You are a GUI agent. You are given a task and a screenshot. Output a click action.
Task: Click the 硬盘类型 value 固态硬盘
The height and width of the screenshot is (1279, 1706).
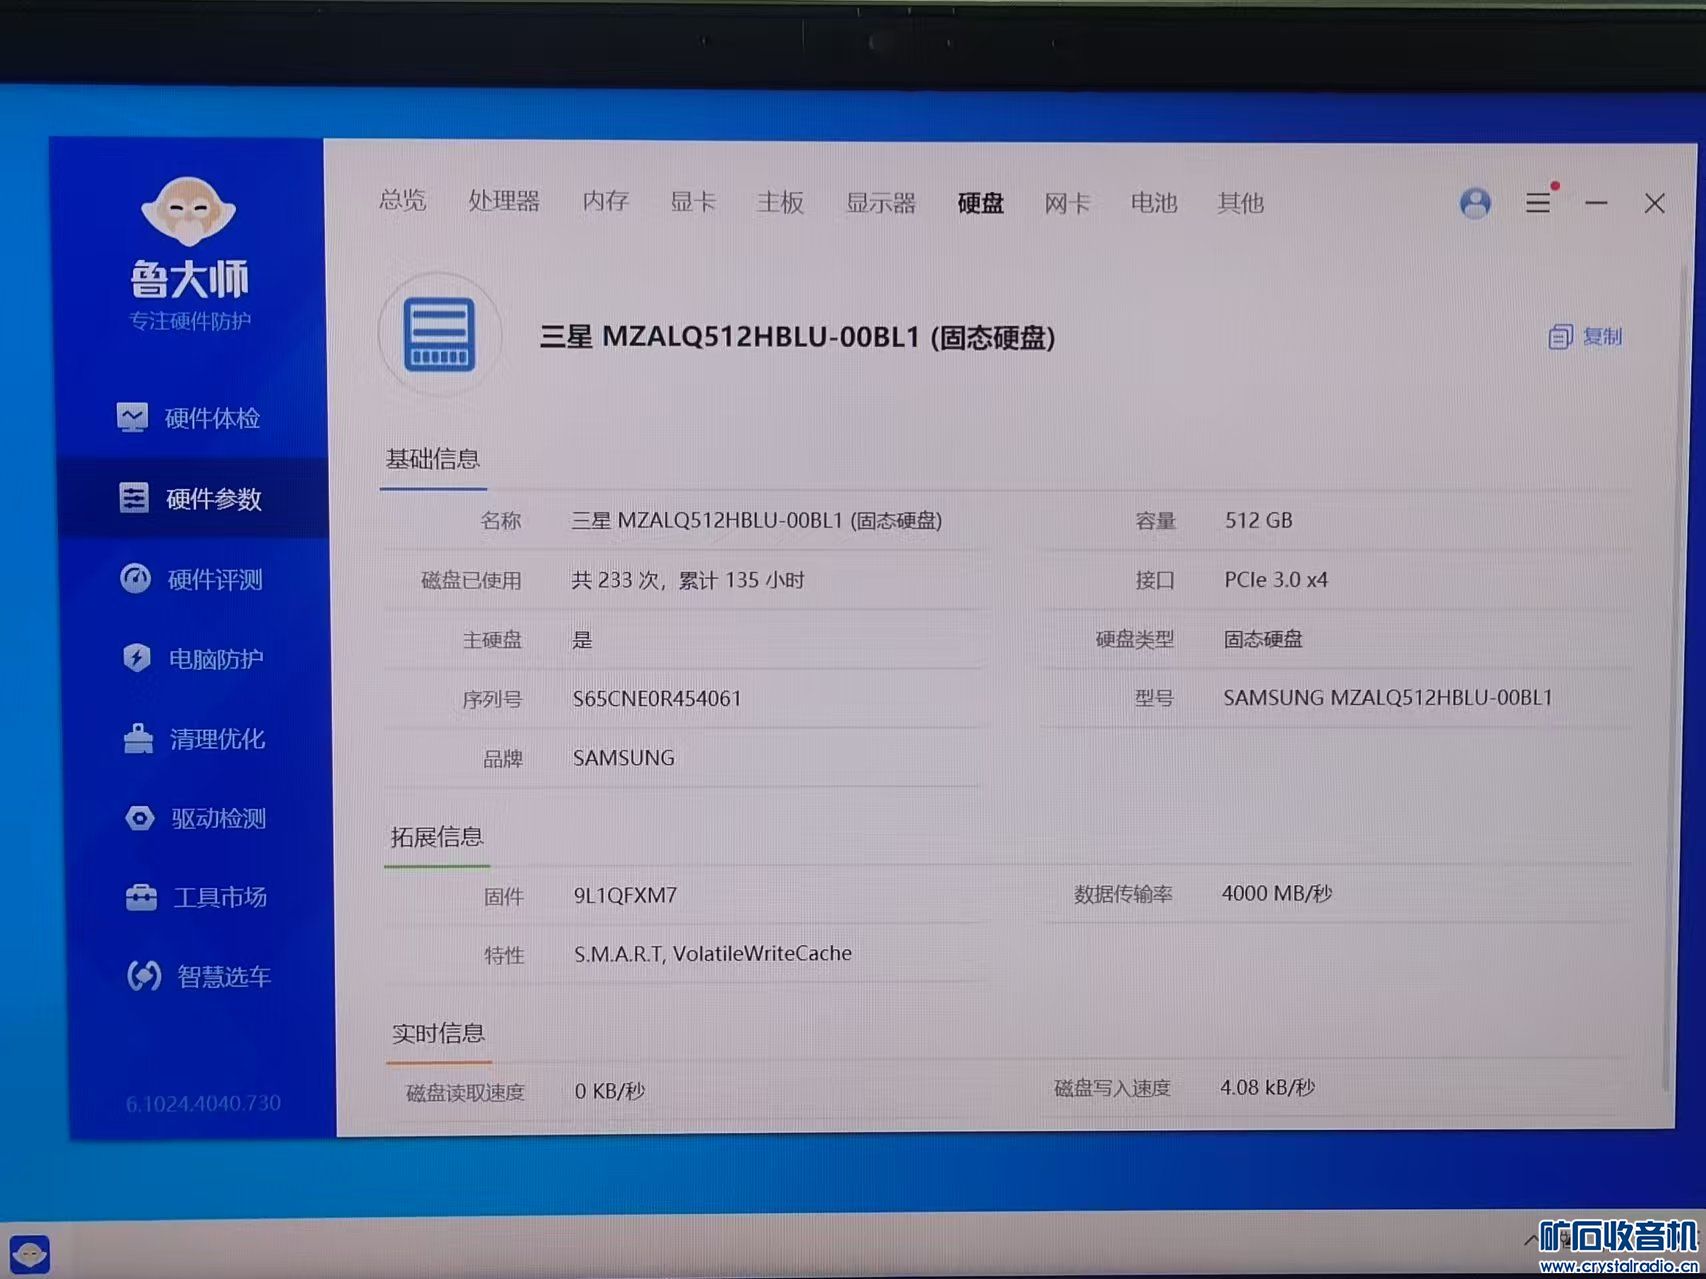tap(1263, 639)
